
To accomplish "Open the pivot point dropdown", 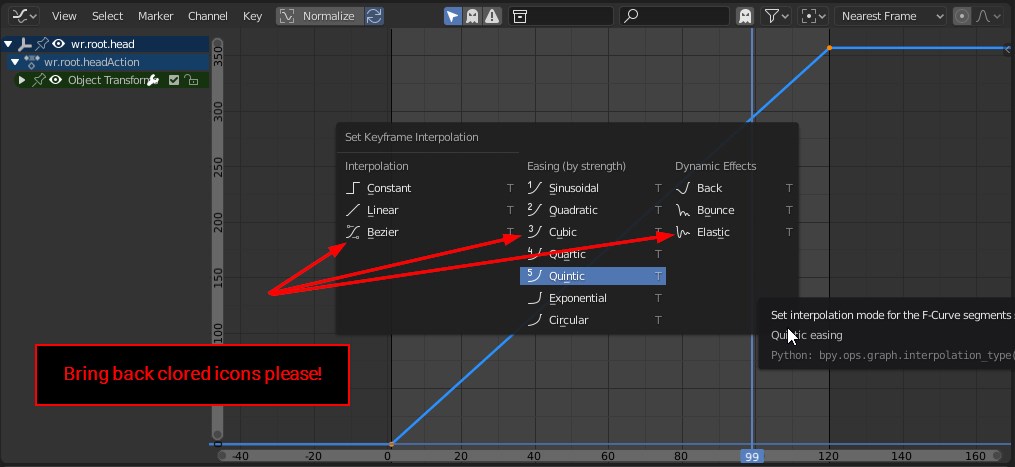I will click(x=814, y=16).
